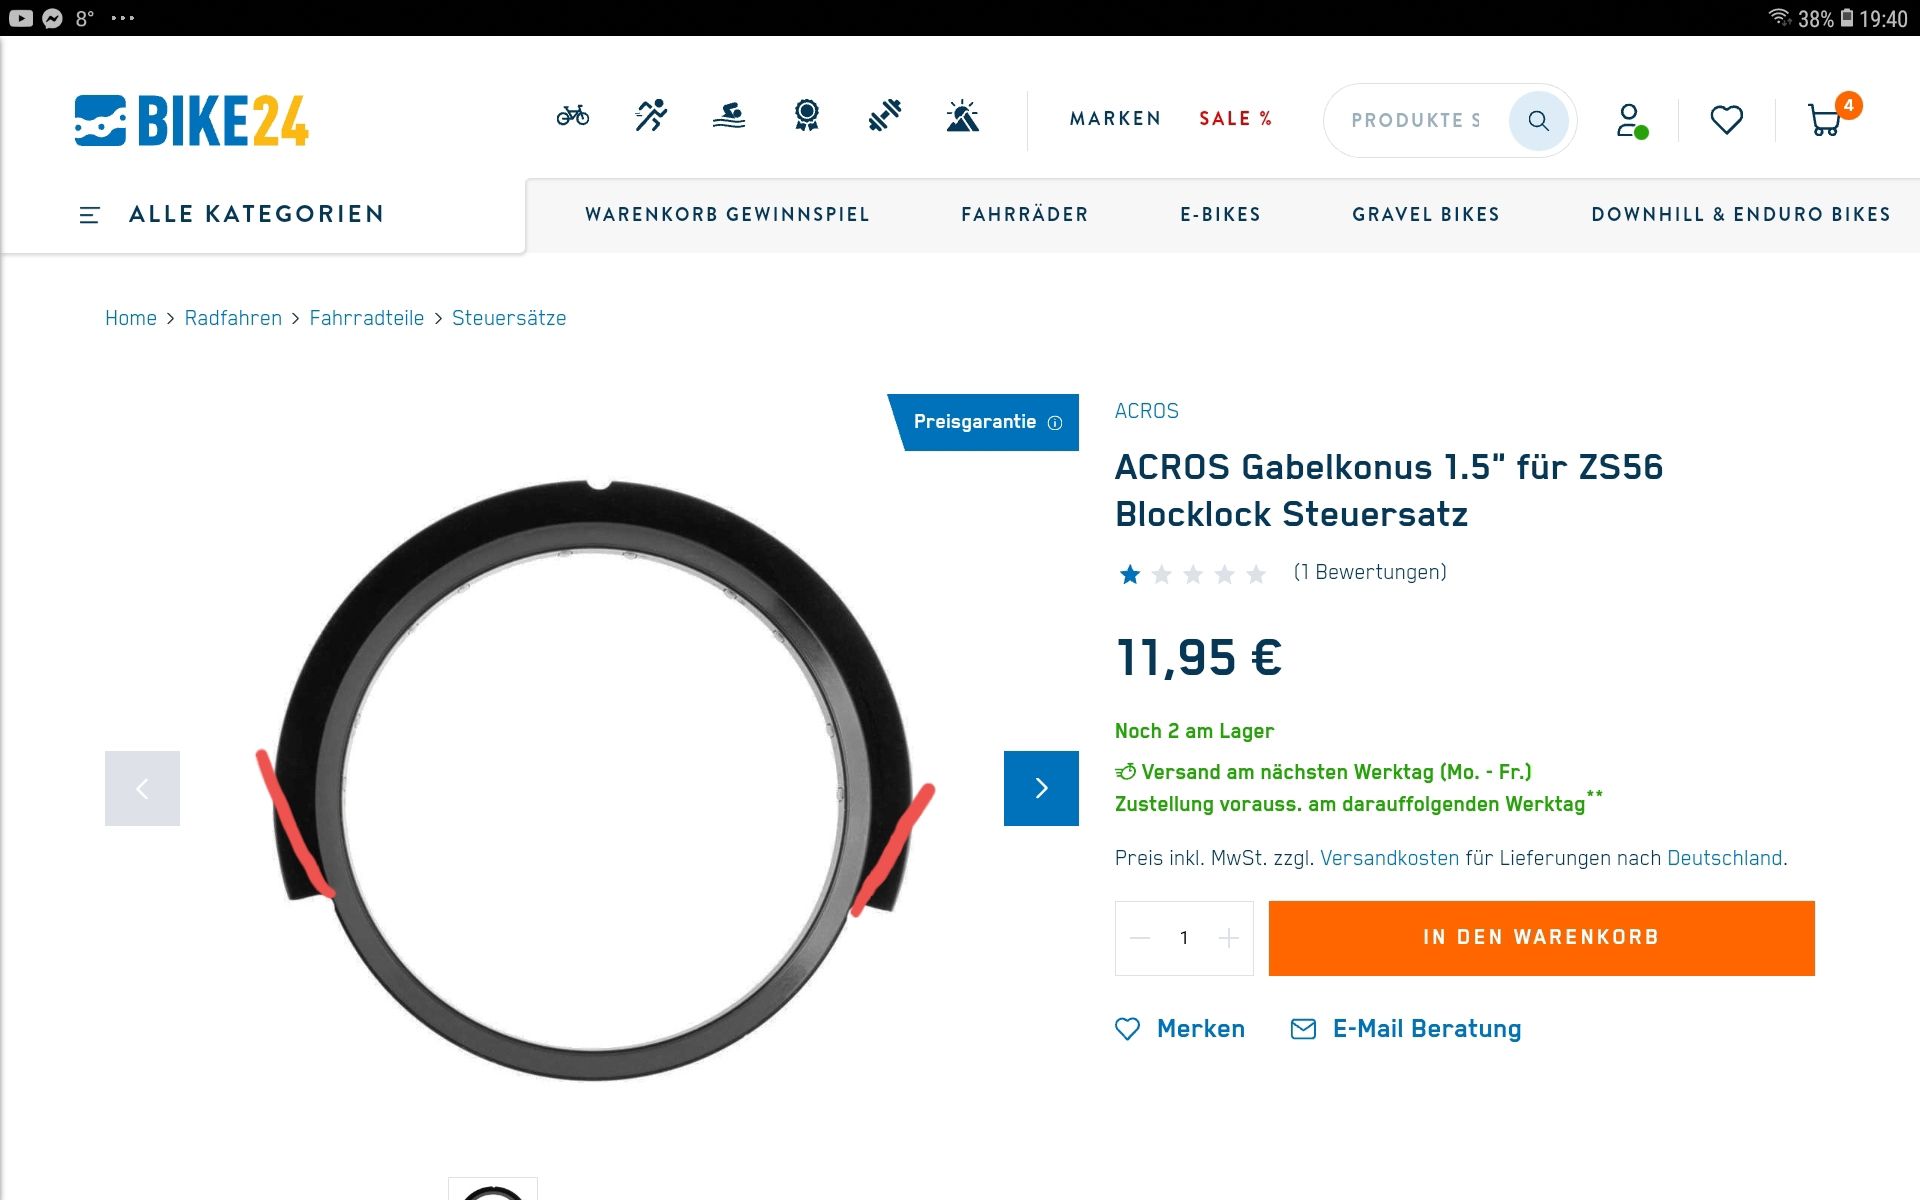Click the search magnifier button

(1538, 121)
